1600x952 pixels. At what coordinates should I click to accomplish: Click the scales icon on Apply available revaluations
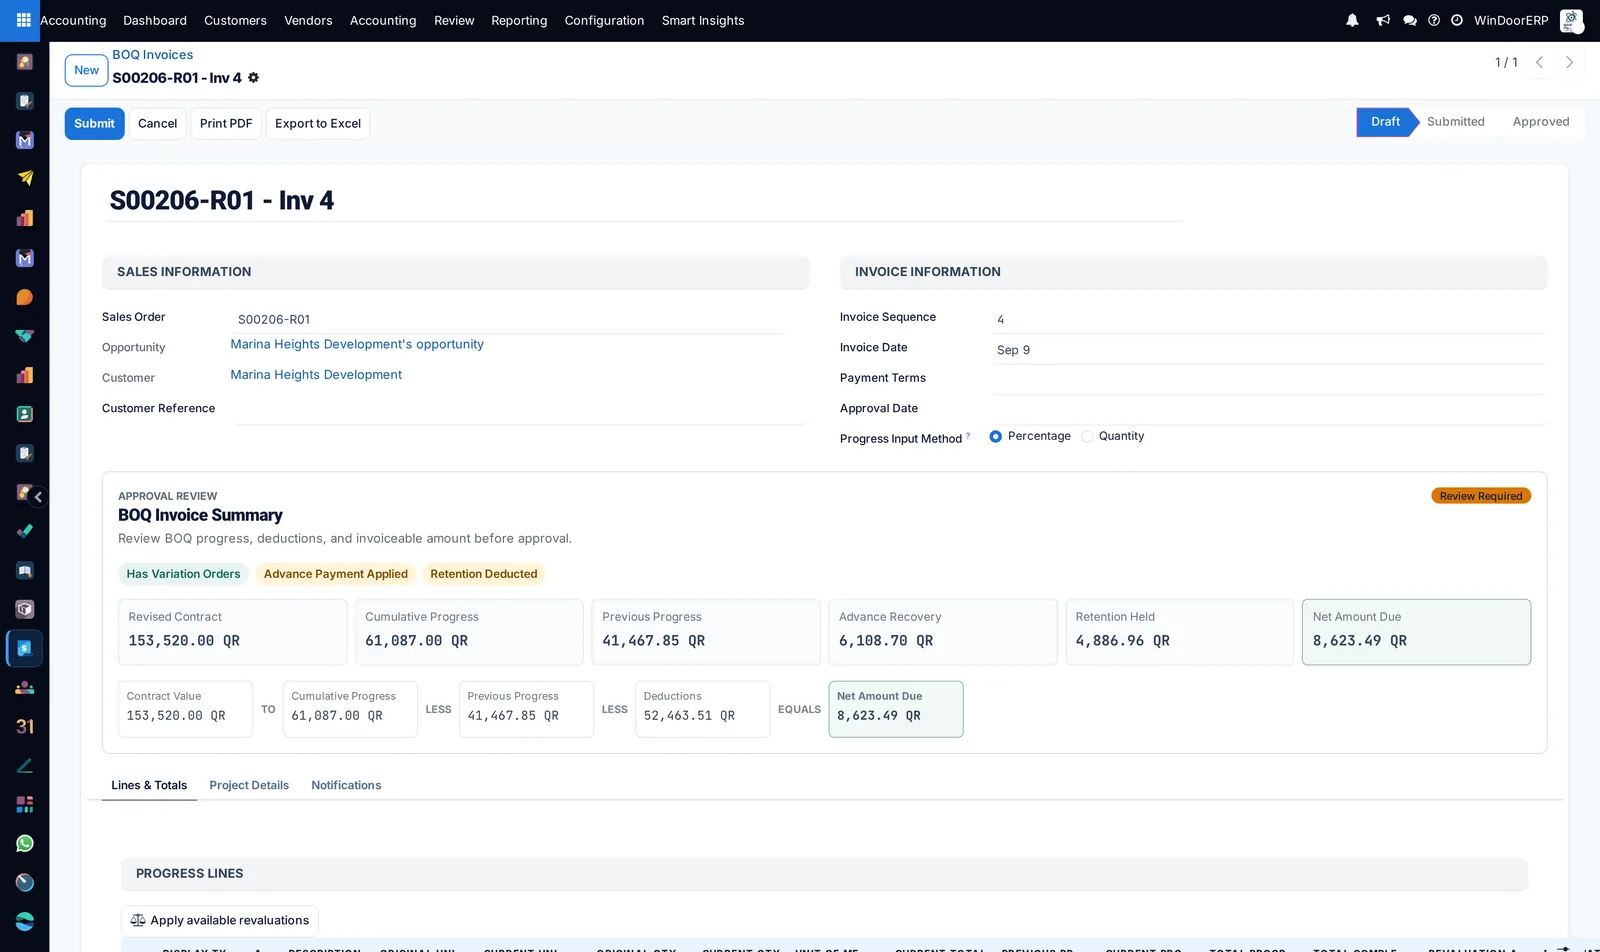click(138, 920)
